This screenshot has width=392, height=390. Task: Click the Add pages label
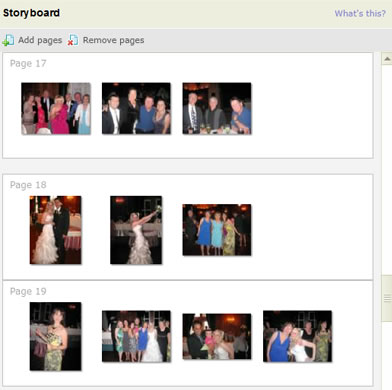[x=40, y=40]
